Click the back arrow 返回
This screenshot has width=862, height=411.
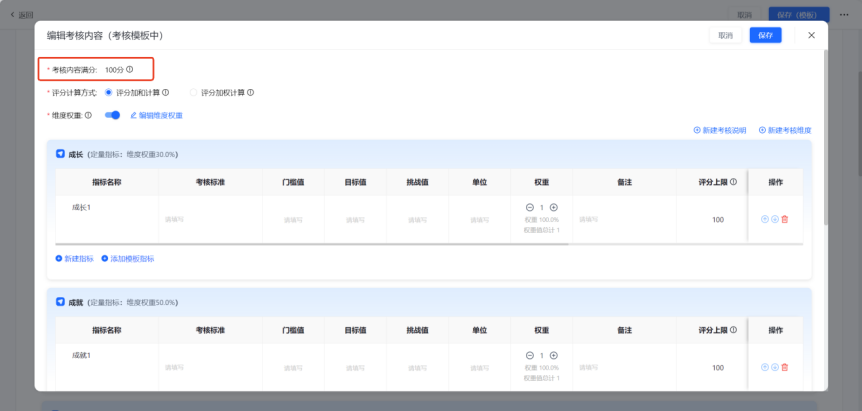click(13, 15)
